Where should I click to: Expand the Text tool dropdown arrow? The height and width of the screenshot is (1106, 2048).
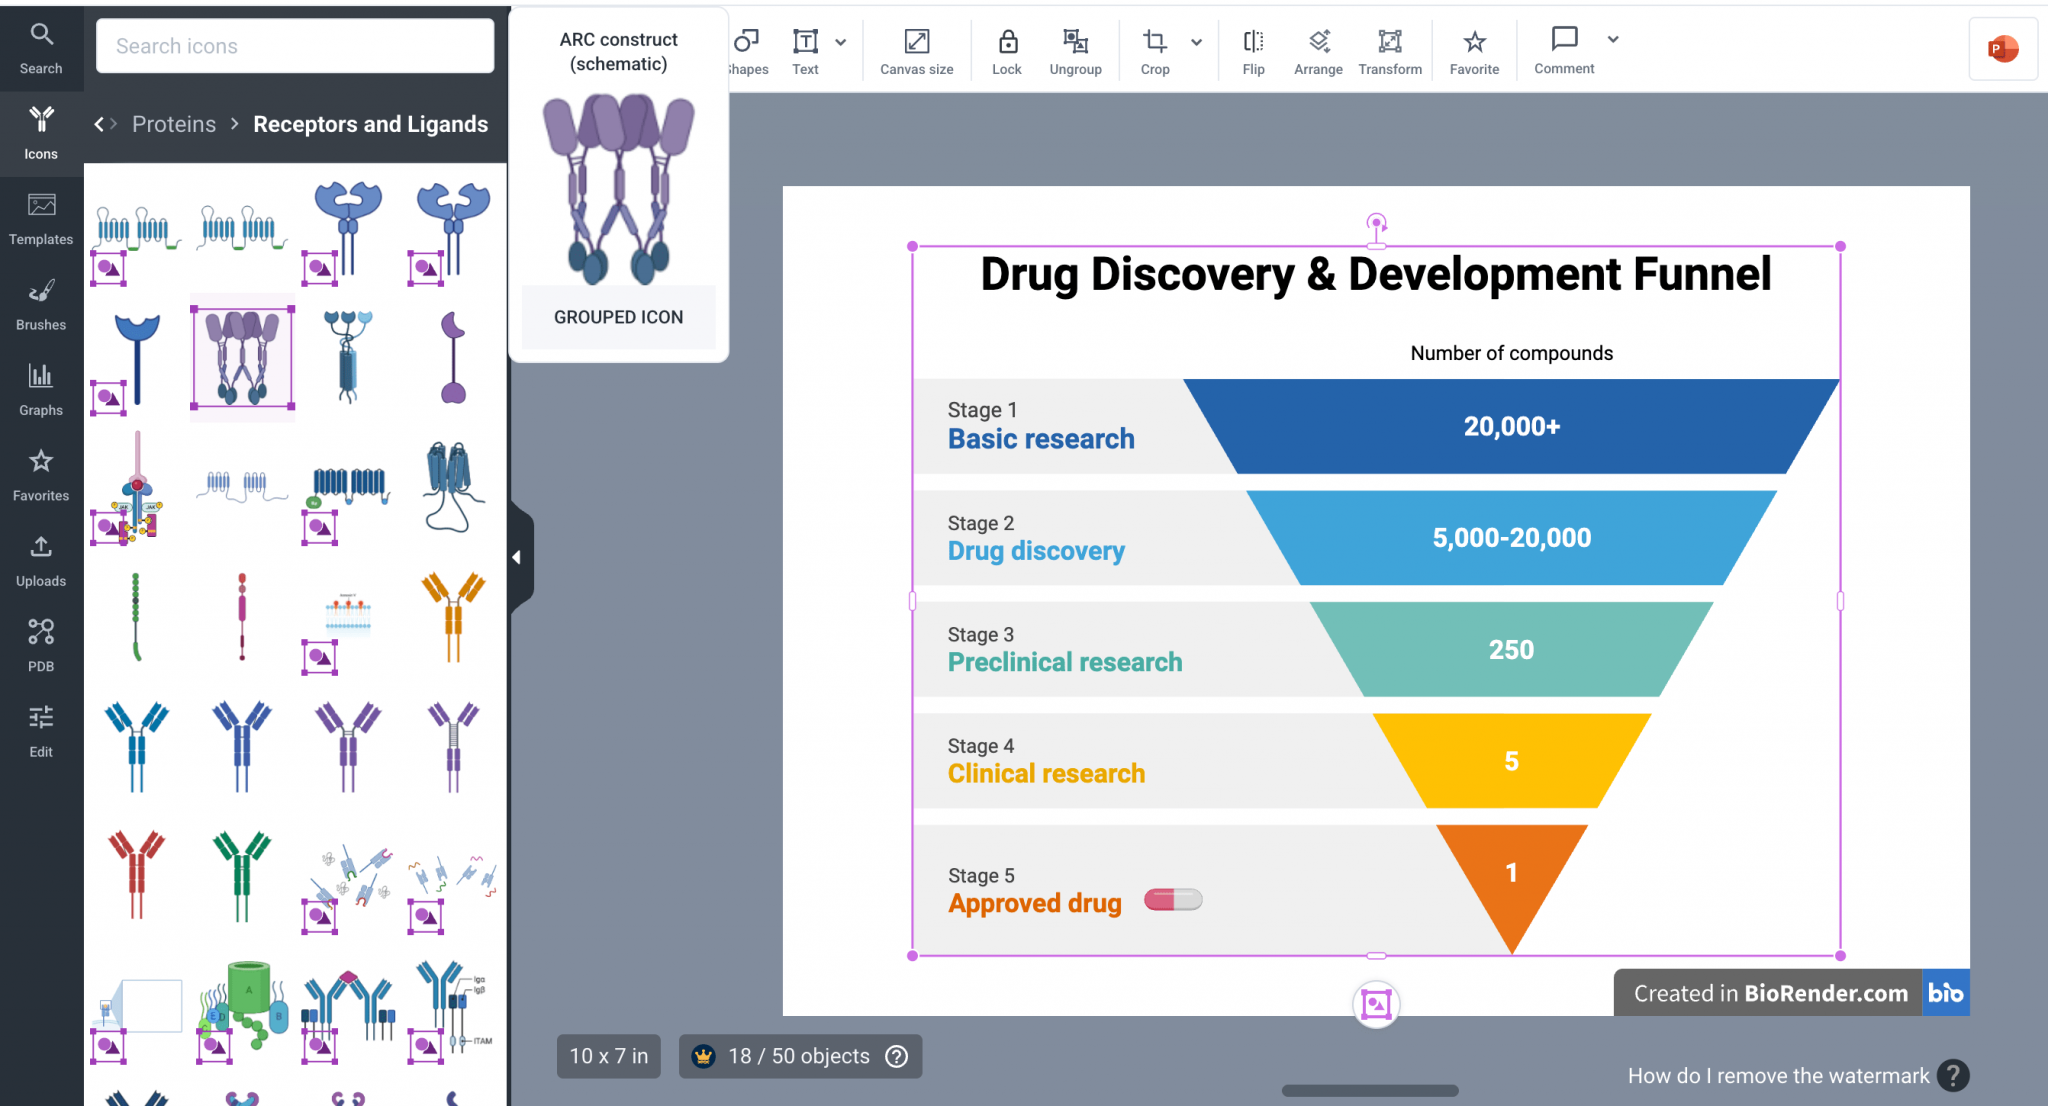pos(841,42)
